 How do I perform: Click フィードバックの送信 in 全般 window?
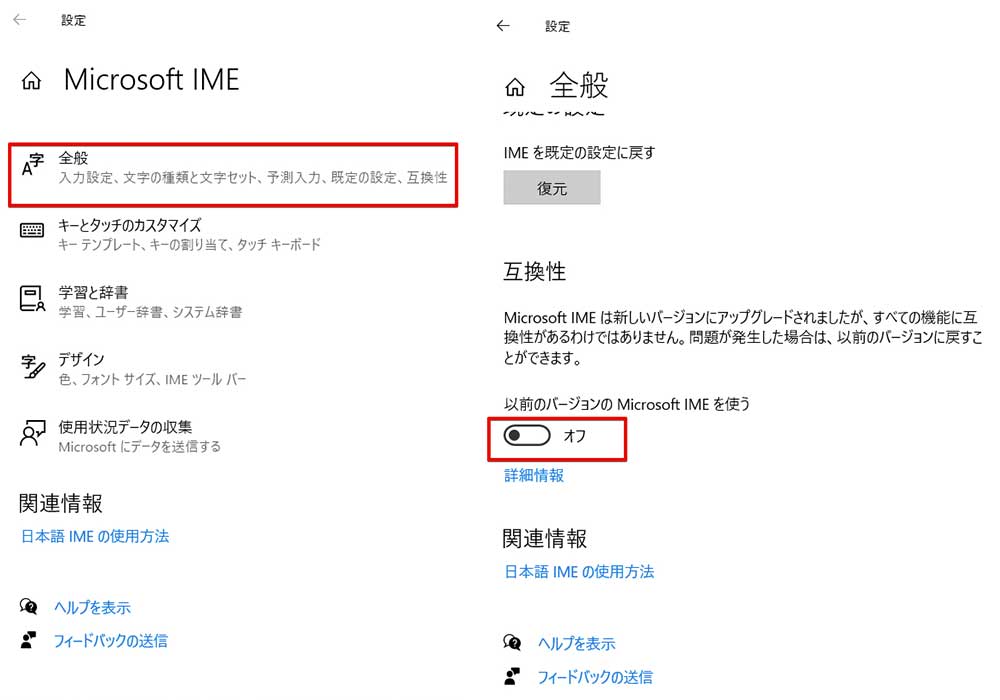pyautogui.click(x=595, y=677)
